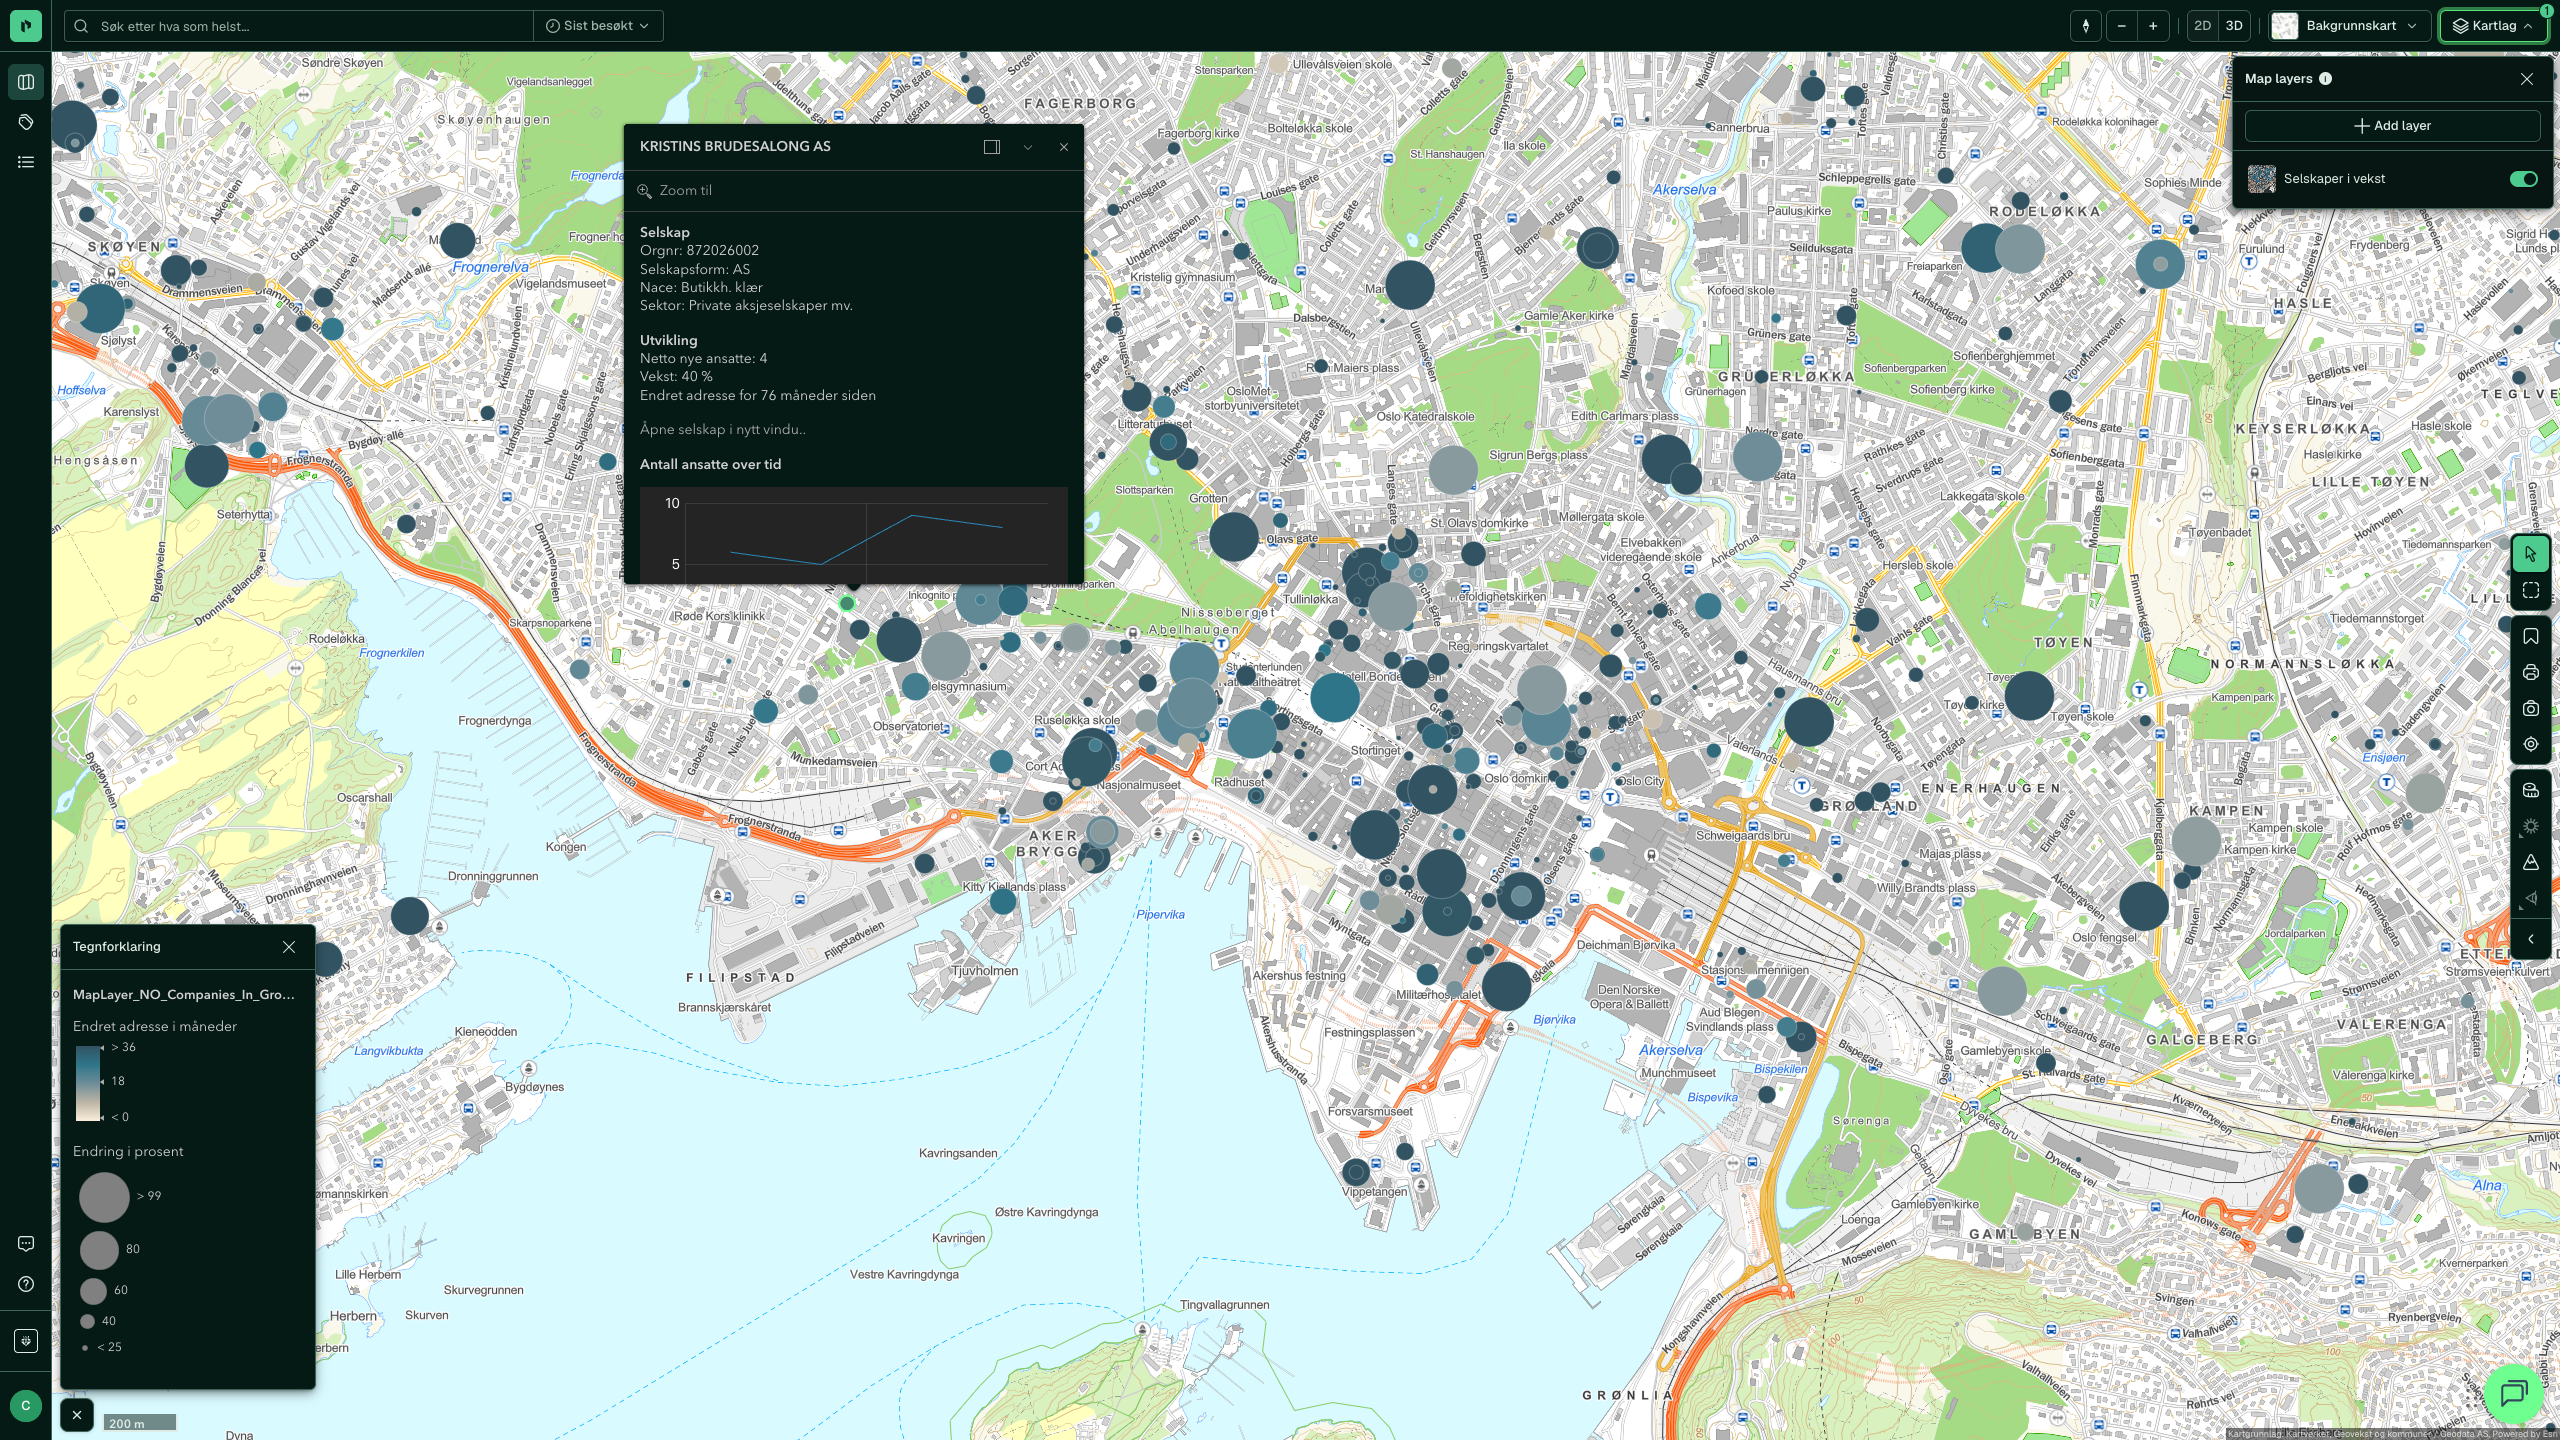Take a map screenshot with camera tool
This screenshot has height=1440, width=2560.
[2531, 709]
